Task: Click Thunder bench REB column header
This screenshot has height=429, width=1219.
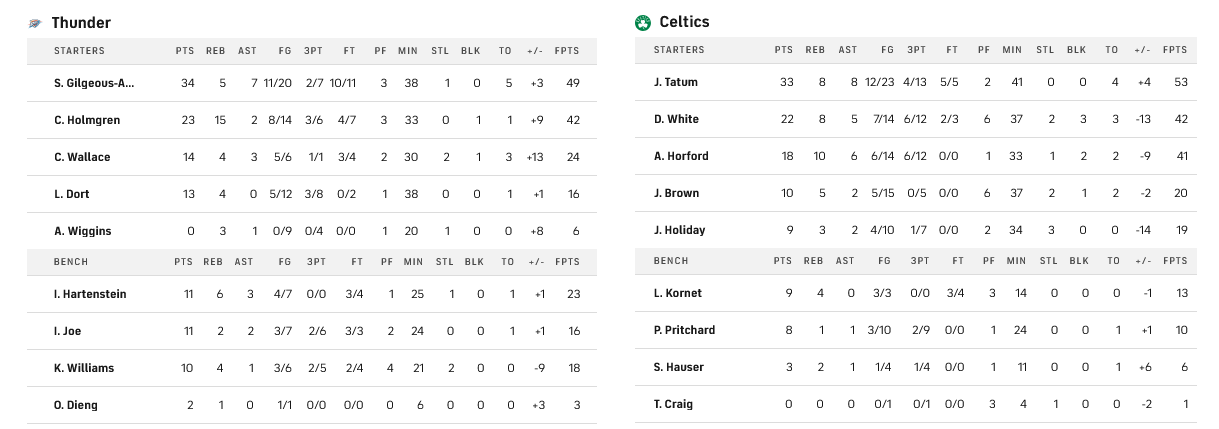Action: (215, 261)
